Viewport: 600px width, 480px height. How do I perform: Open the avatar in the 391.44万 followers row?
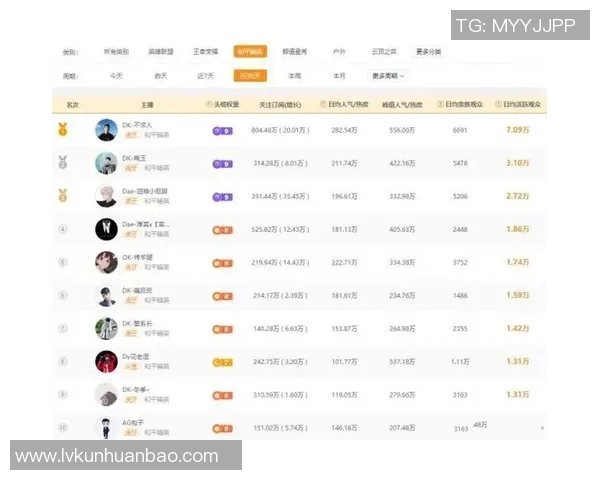point(106,196)
